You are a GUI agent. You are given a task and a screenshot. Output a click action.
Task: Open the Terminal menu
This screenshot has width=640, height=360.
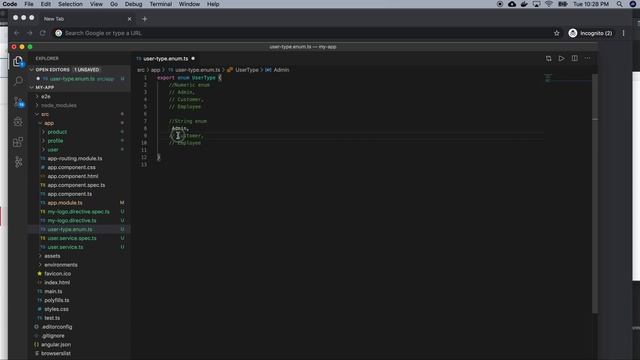click(160, 4)
